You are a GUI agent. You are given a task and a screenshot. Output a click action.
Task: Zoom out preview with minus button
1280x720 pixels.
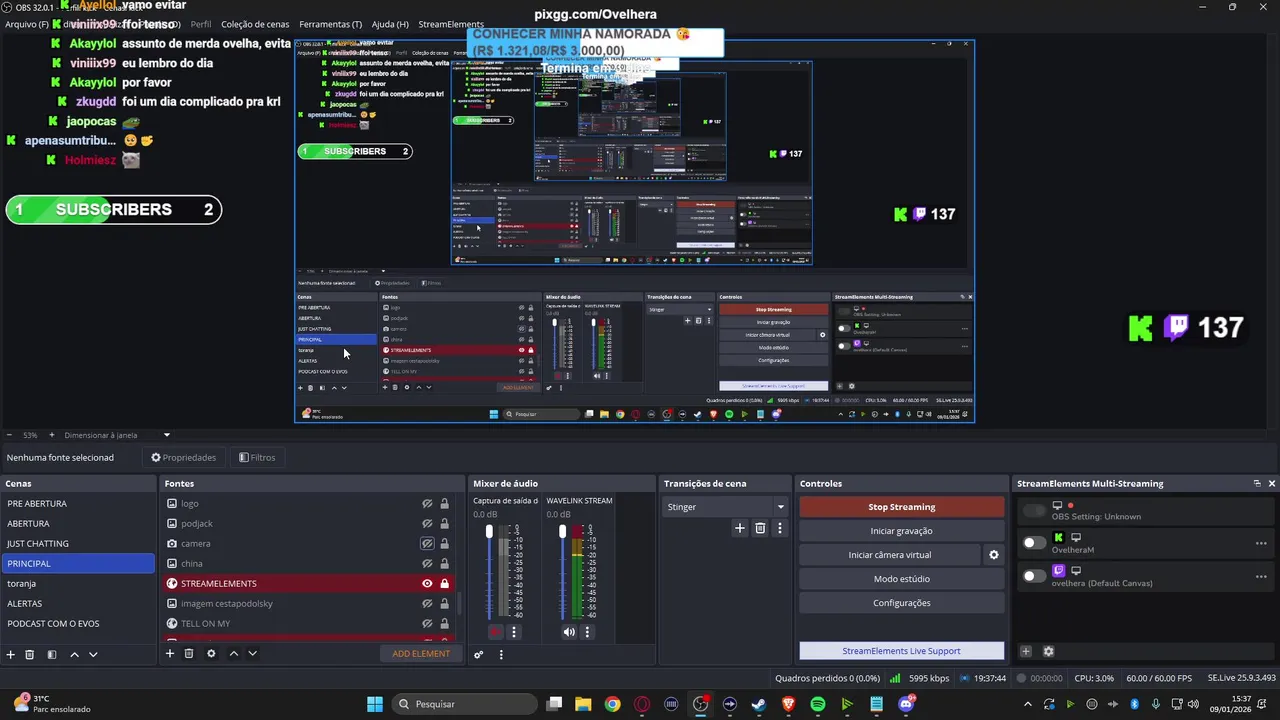click(10, 435)
